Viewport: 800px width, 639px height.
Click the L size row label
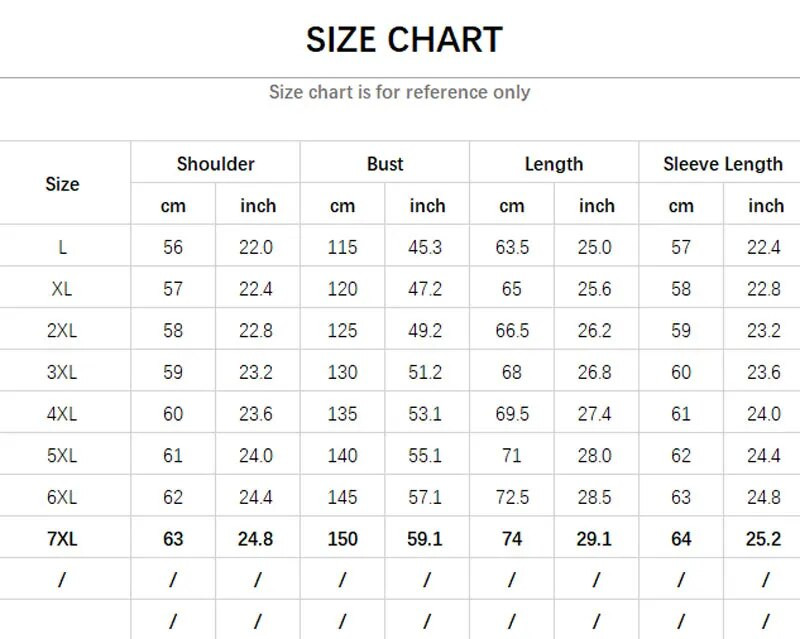(x=62, y=247)
